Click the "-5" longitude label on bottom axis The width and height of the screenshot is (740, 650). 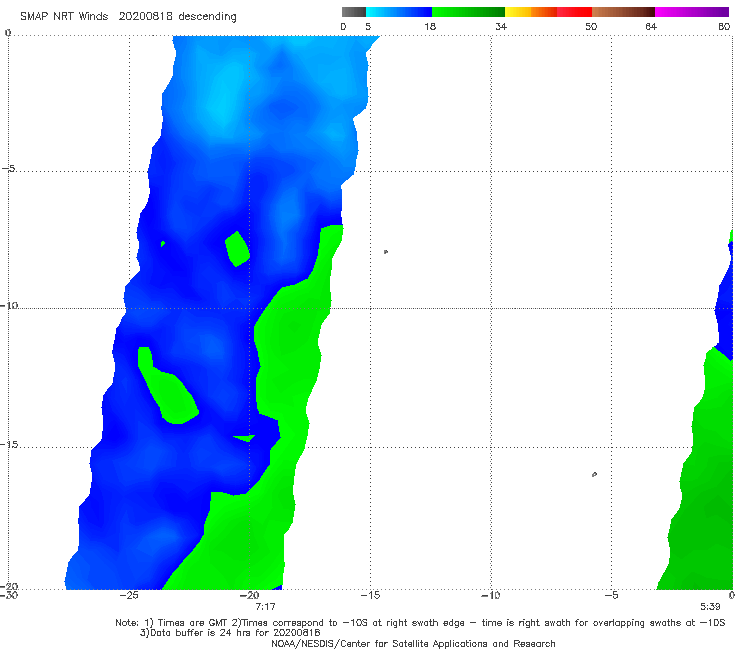click(x=611, y=595)
